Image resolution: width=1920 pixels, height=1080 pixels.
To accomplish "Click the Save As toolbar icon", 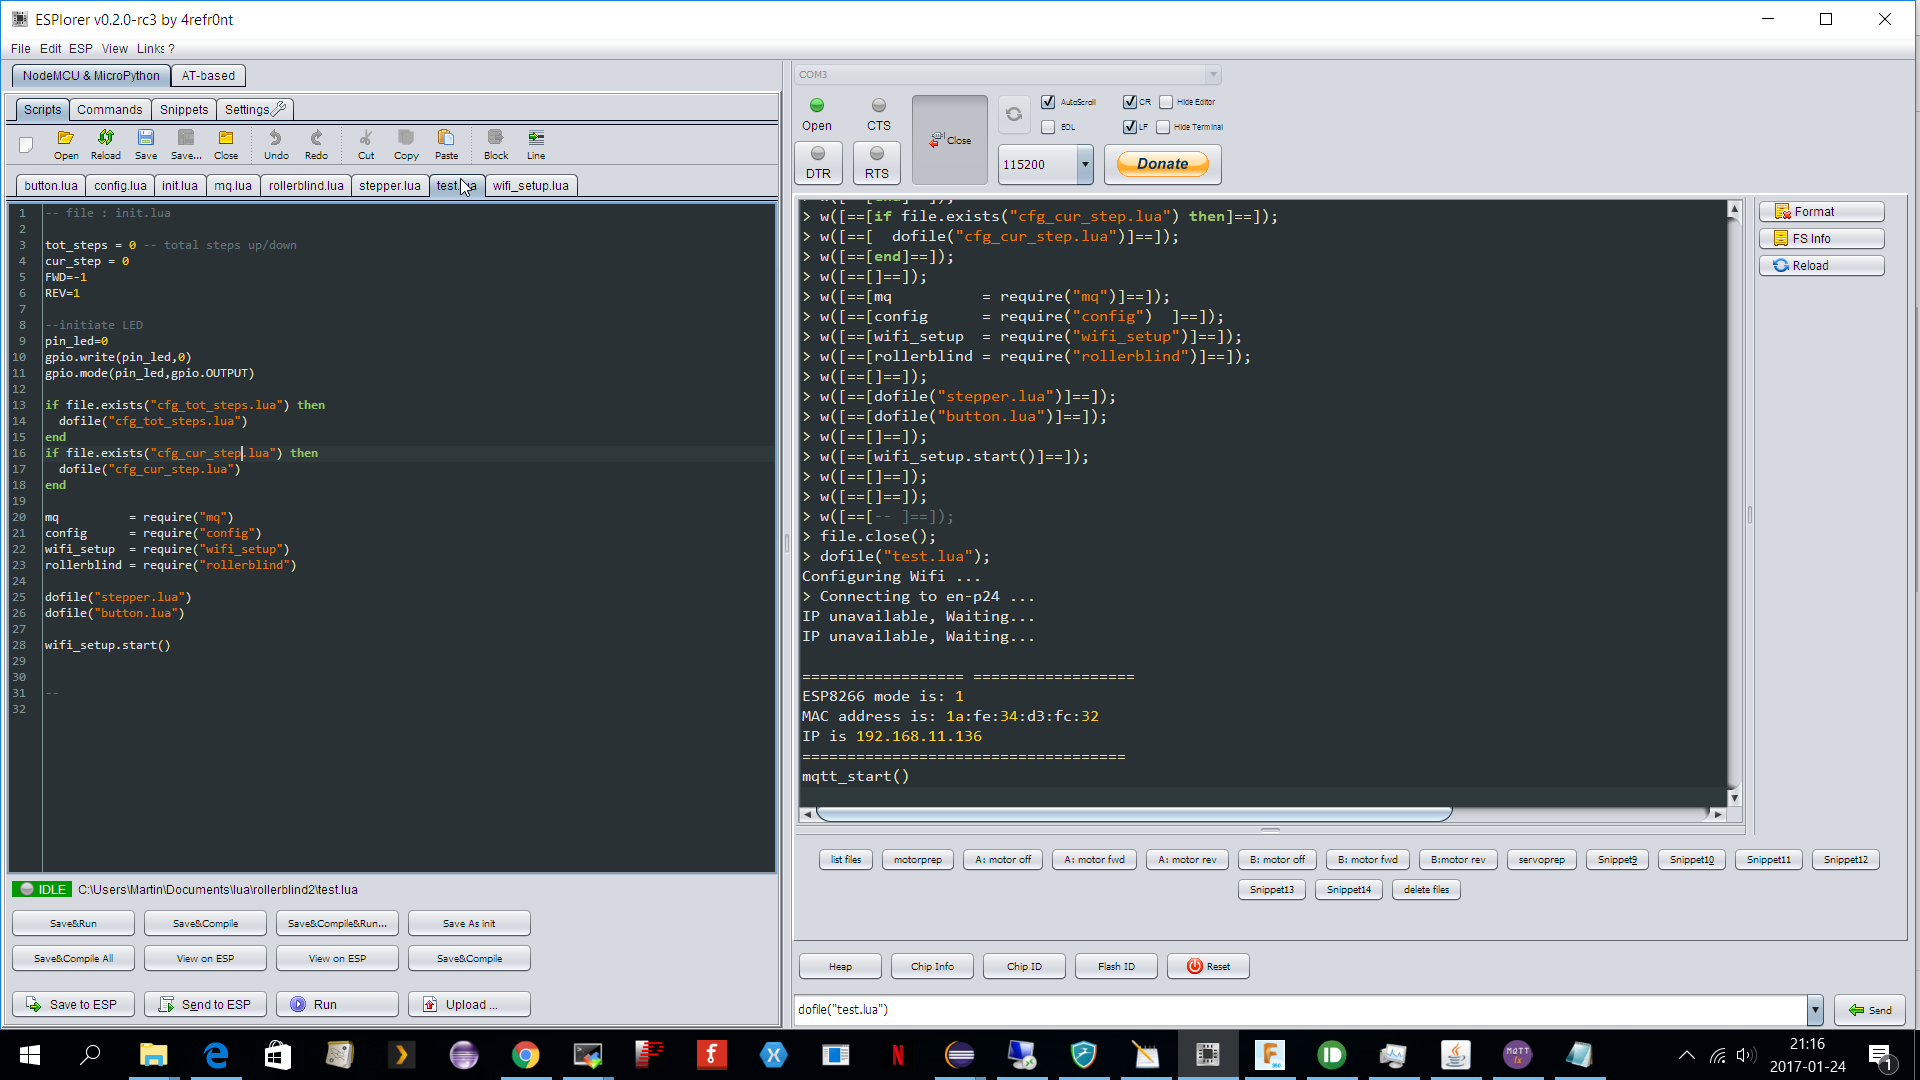I will click(186, 144).
